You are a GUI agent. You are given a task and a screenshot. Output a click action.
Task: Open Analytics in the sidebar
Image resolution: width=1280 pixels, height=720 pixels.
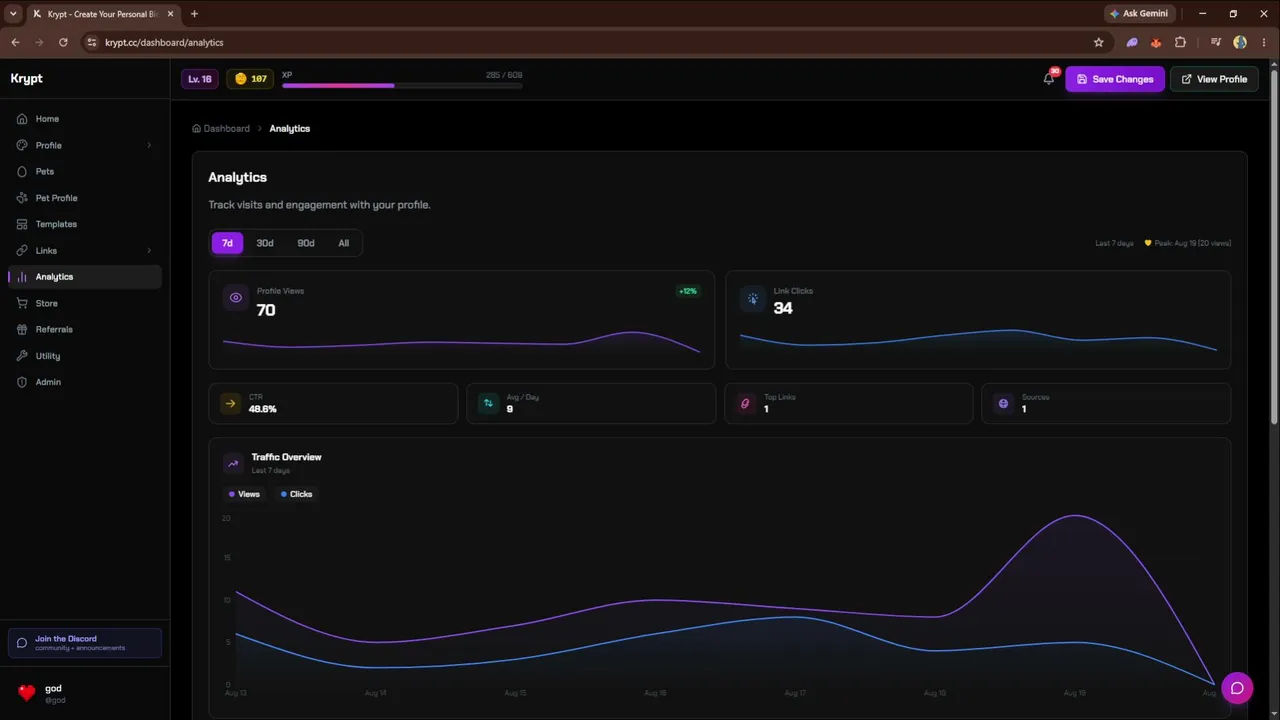click(84, 277)
